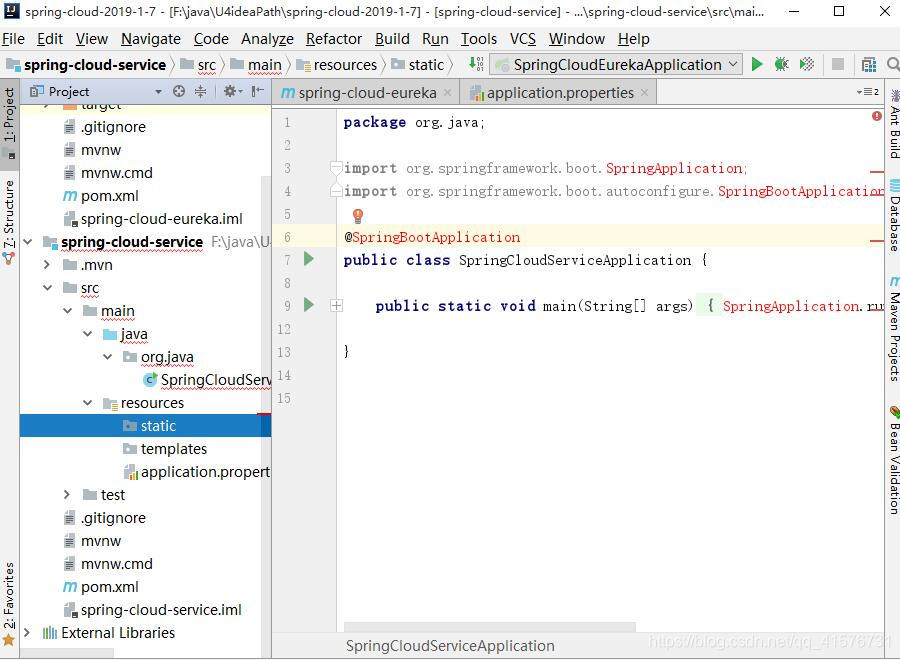Close the application.properties tab
The width and height of the screenshot is (900, 660).
(x=645, y=92)
